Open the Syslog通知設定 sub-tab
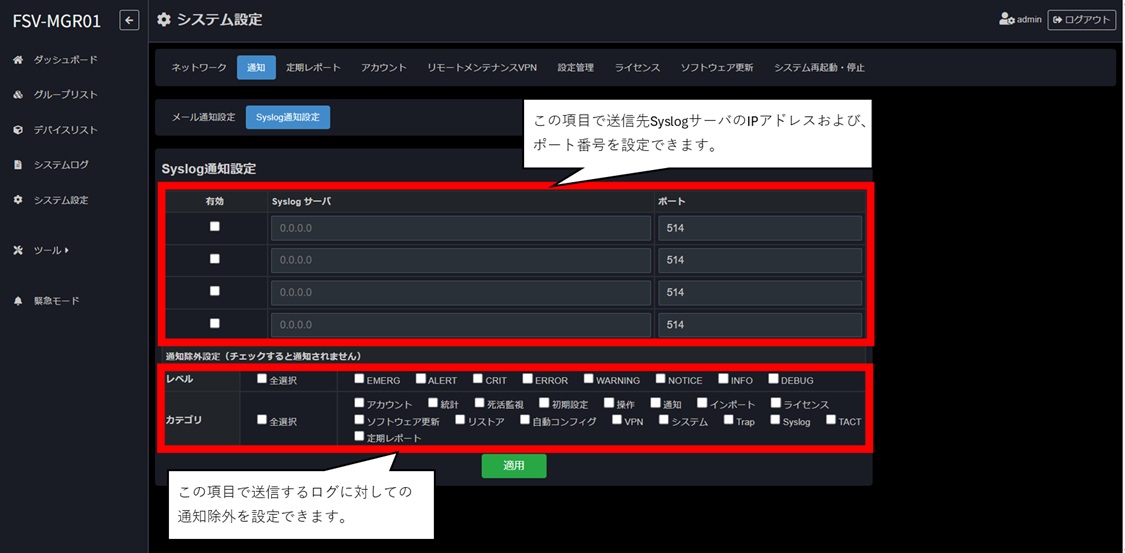Viewport: 1125px width, 553px height. [288, 117]
